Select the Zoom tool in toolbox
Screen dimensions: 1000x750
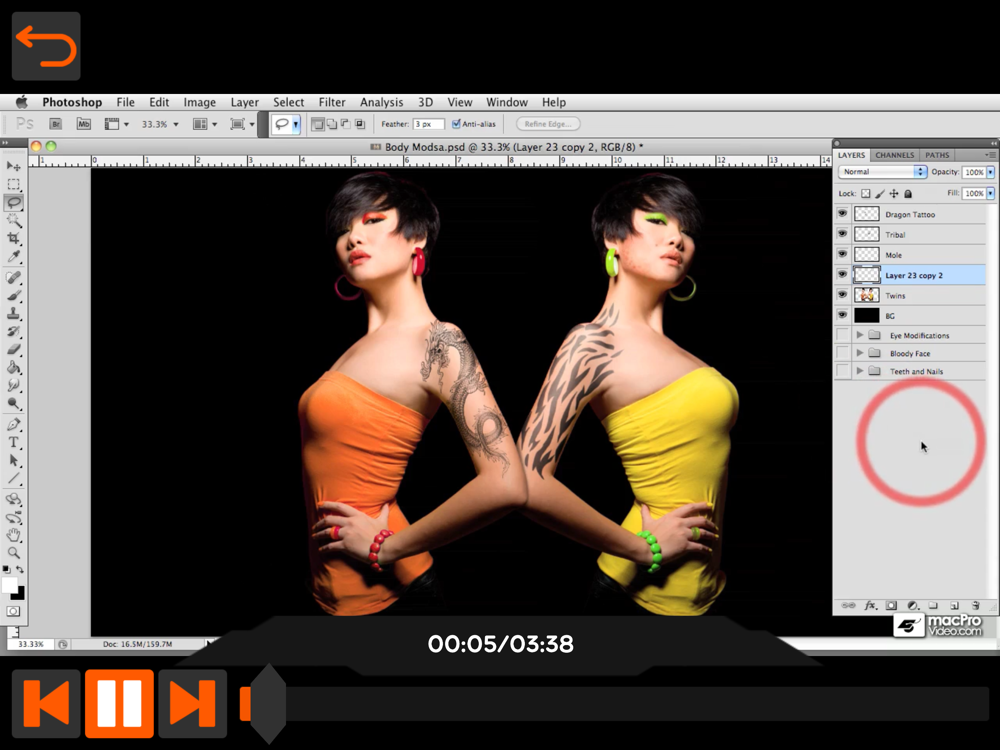coord(13,553)
